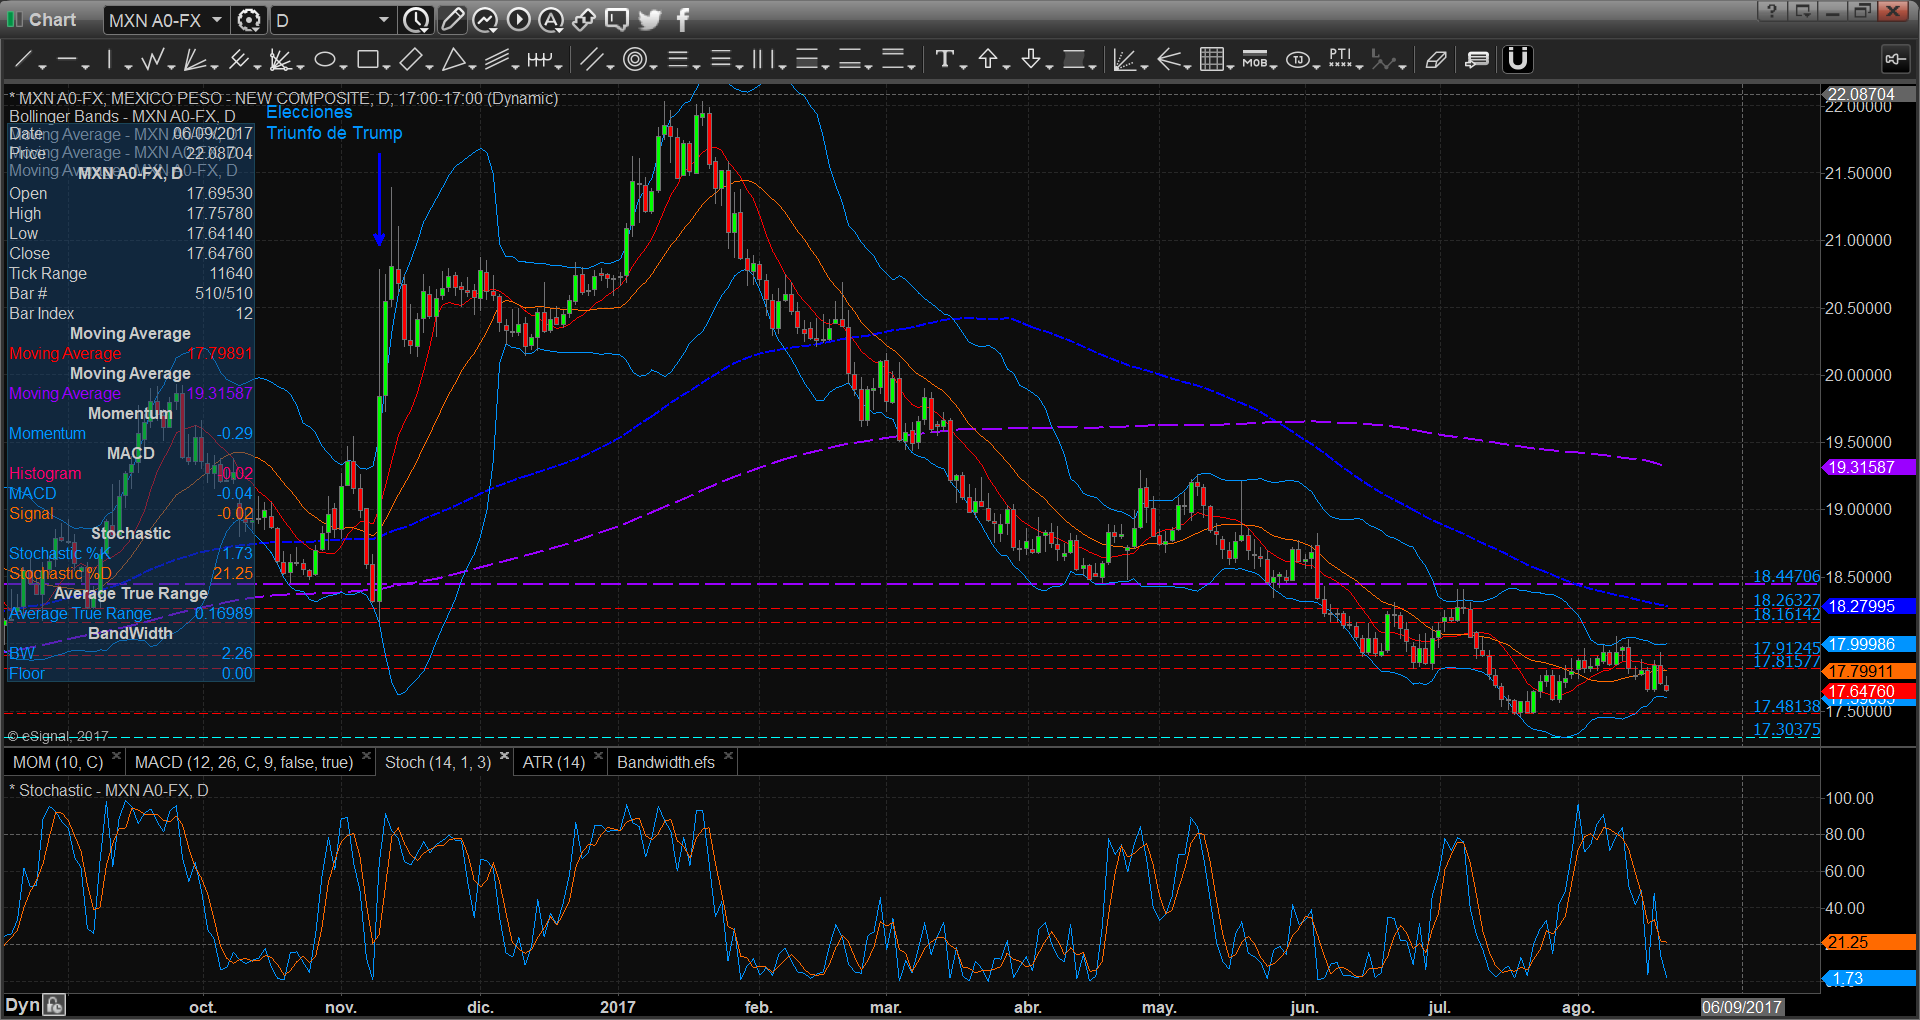The image size is (1920, 1020).
Task: Open the alerts 'A' circle icon
Action: pyautogui.click(x=551, y=19)
